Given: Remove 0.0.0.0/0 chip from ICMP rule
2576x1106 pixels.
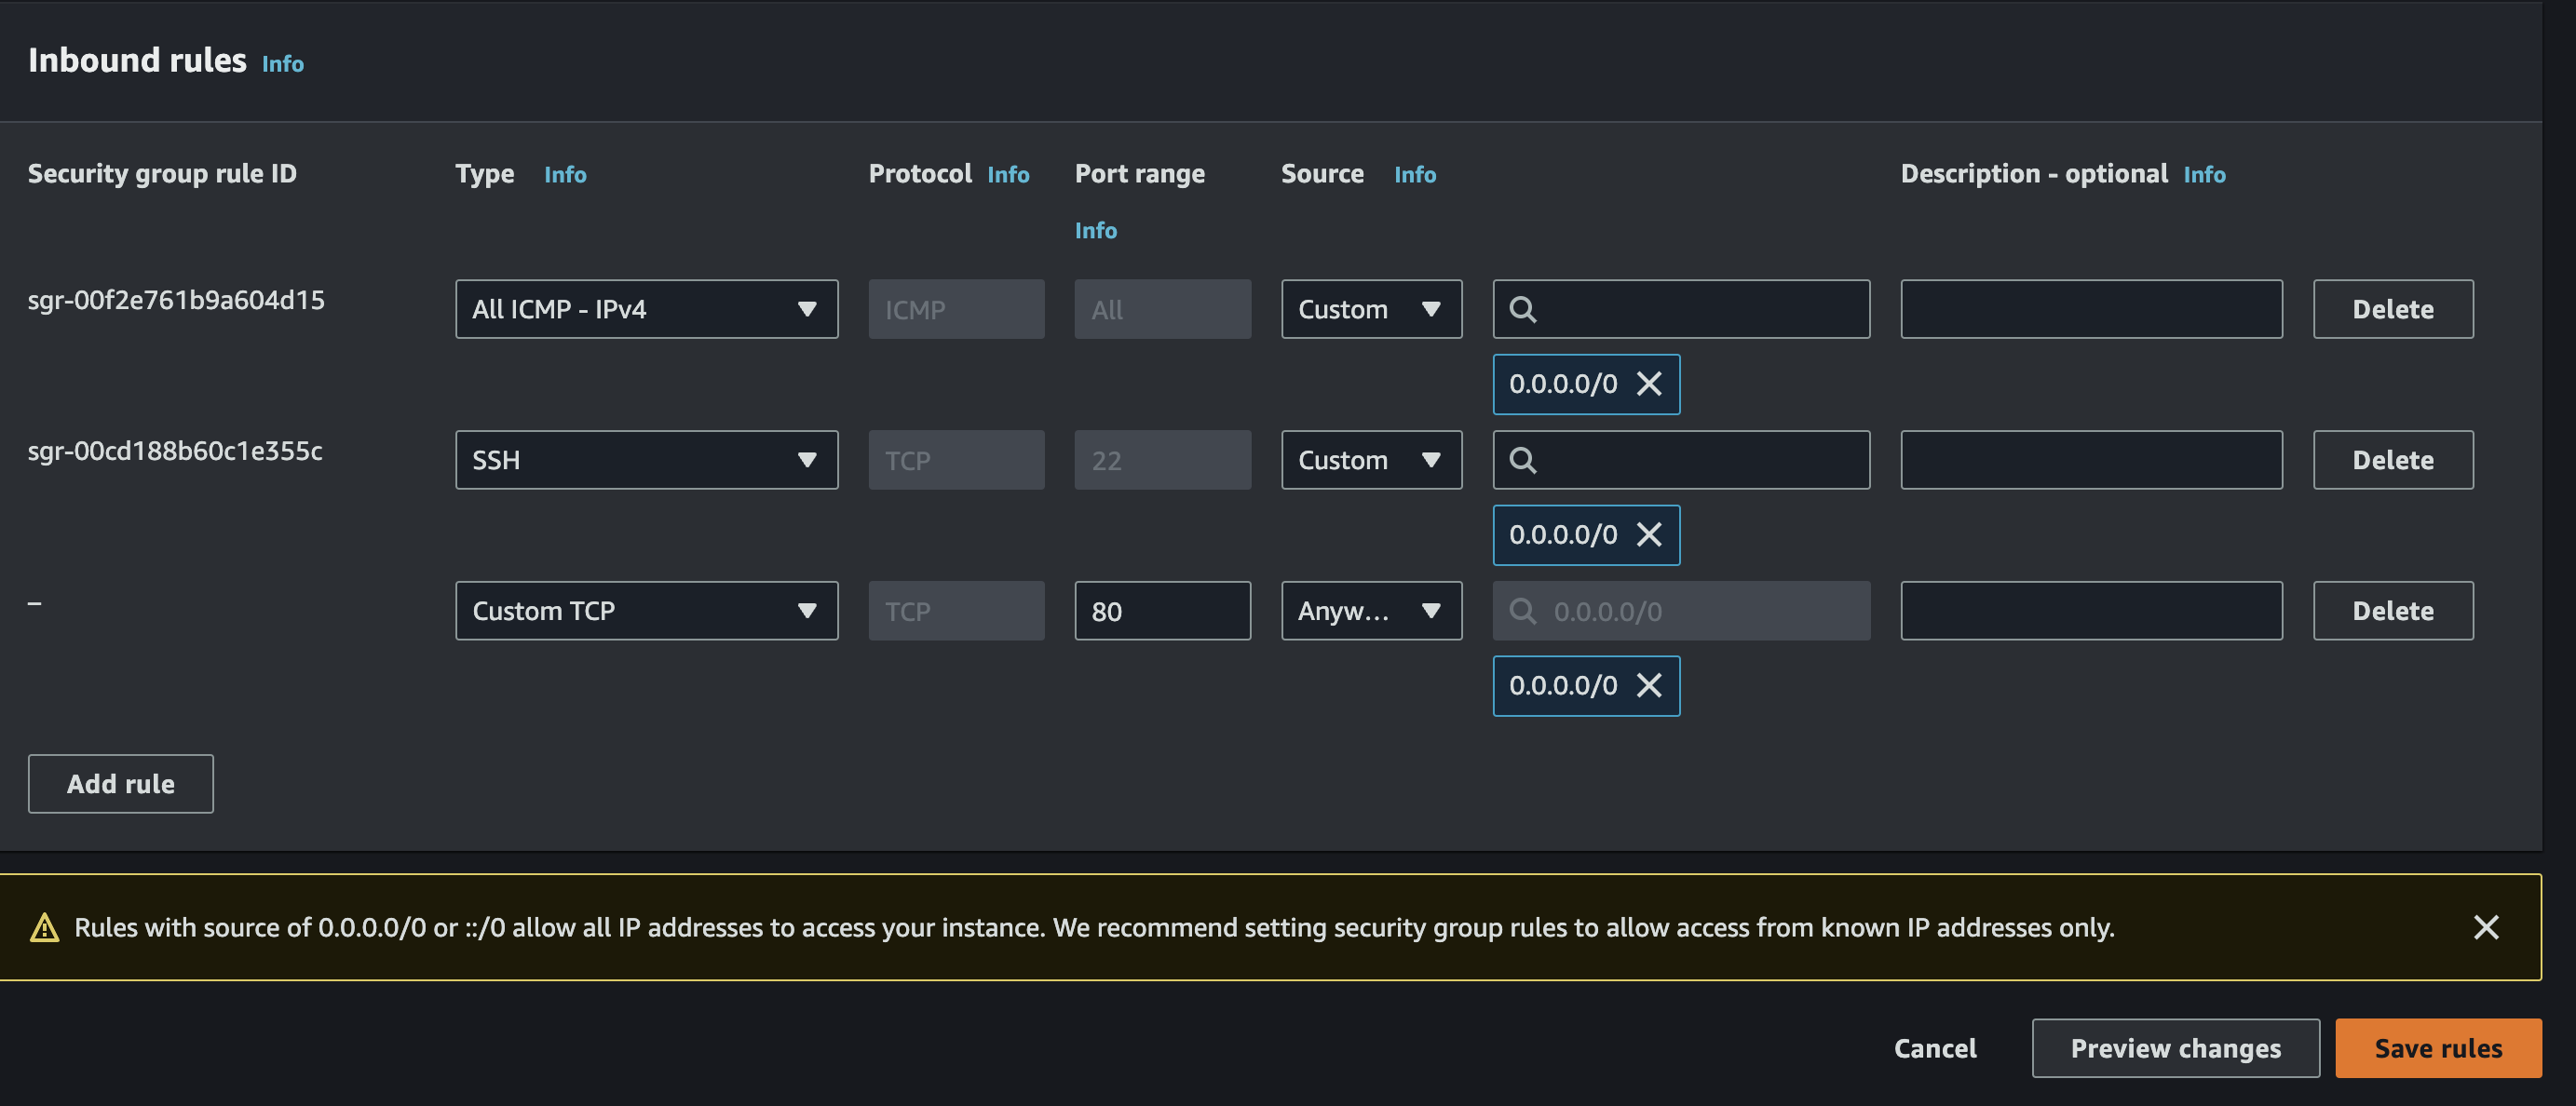Looking at the screenshot, I should [x=1648, y=384].
